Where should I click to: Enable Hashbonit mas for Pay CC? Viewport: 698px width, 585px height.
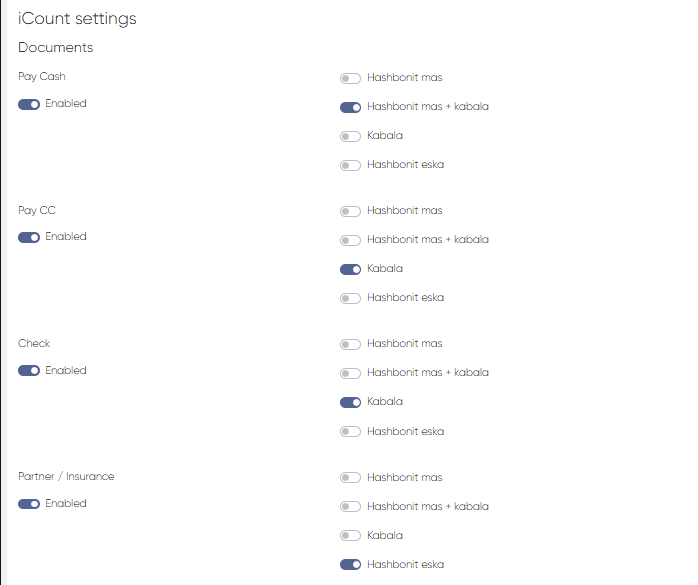[350, 211]
